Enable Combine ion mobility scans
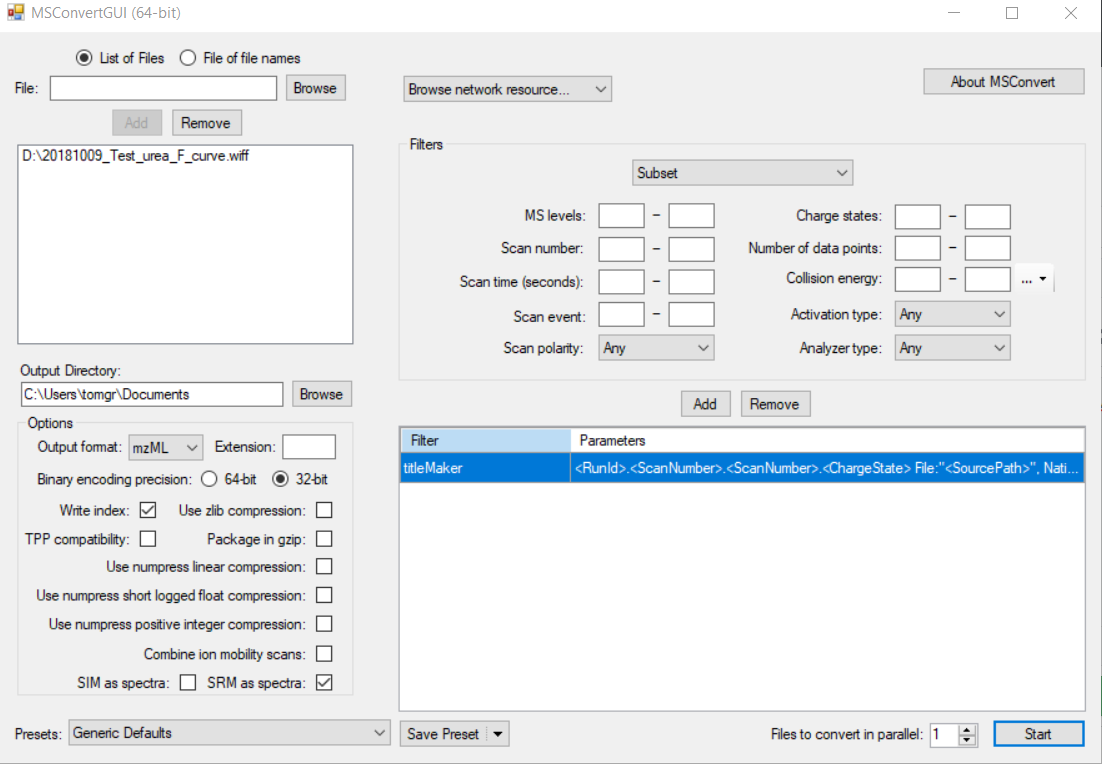1102x764 pixels. (x=323, y=653)
